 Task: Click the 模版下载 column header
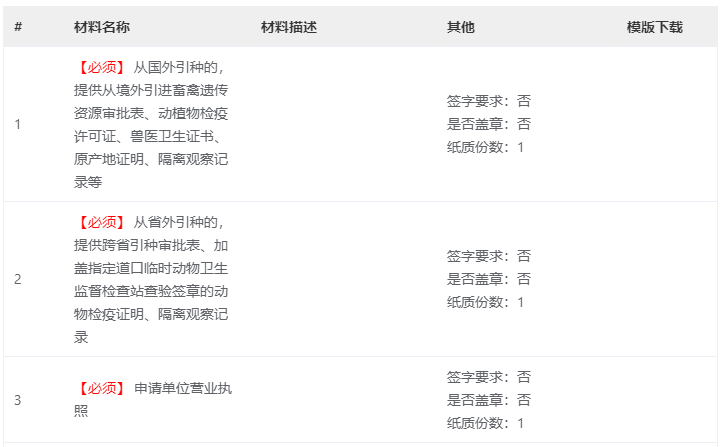click(654, 27)
